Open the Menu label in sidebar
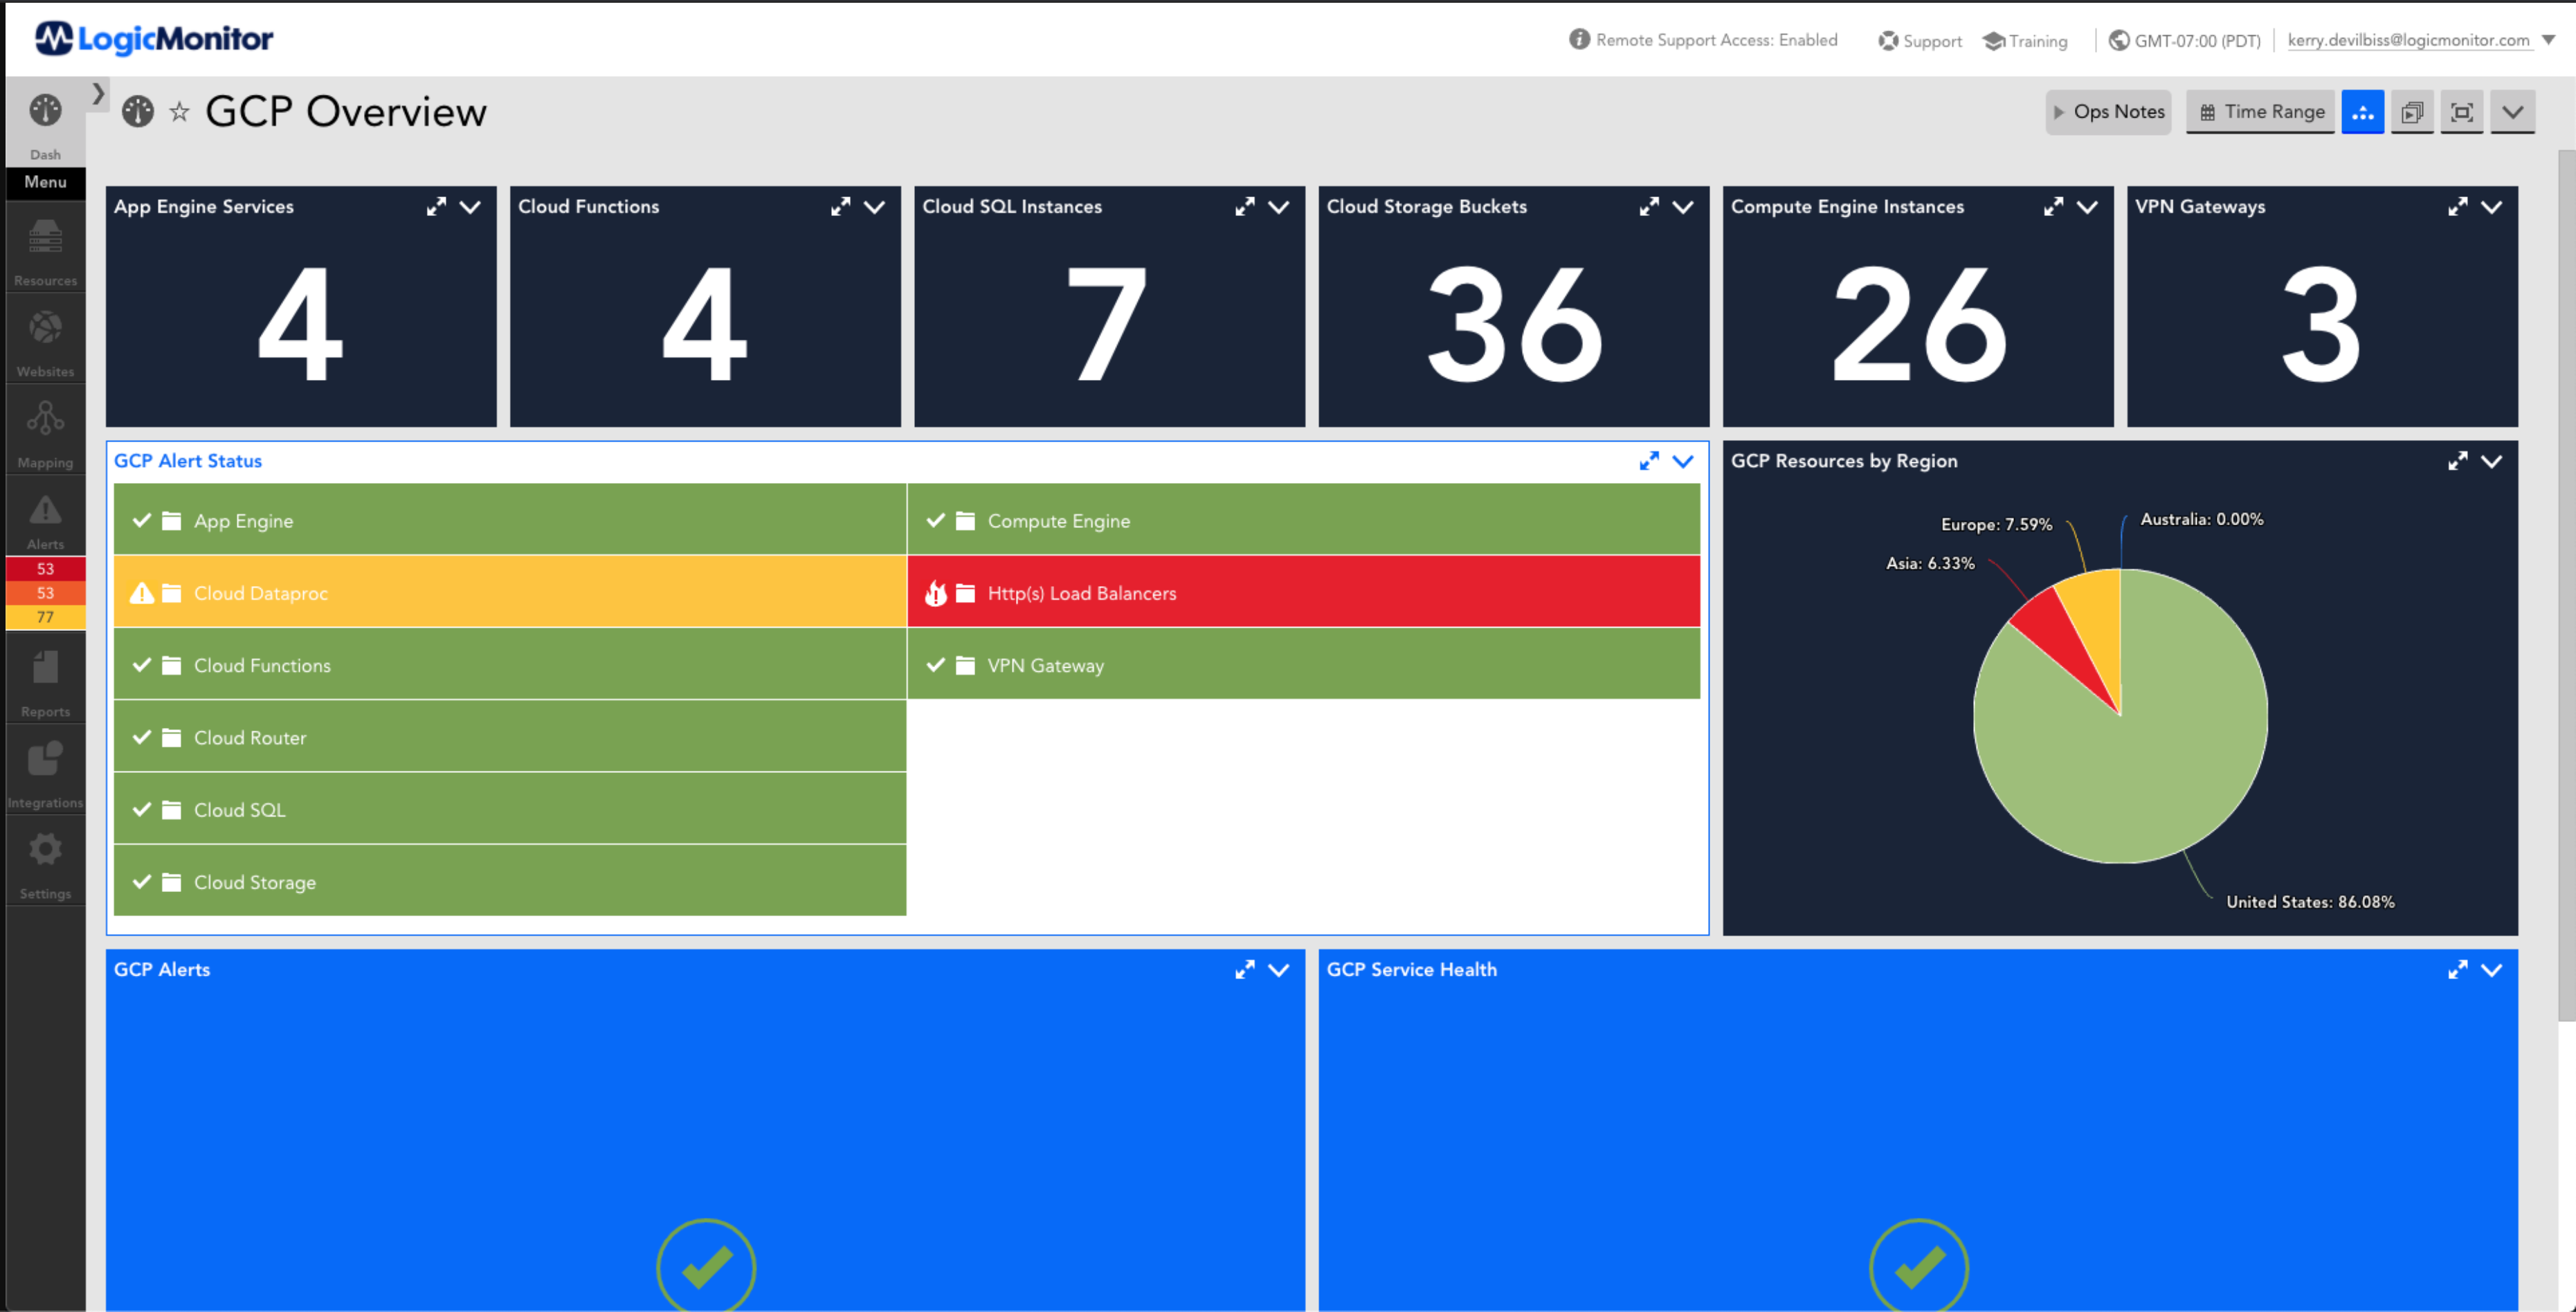Viewport: 2576px width, 1312px height. click(x=45, y=182)
